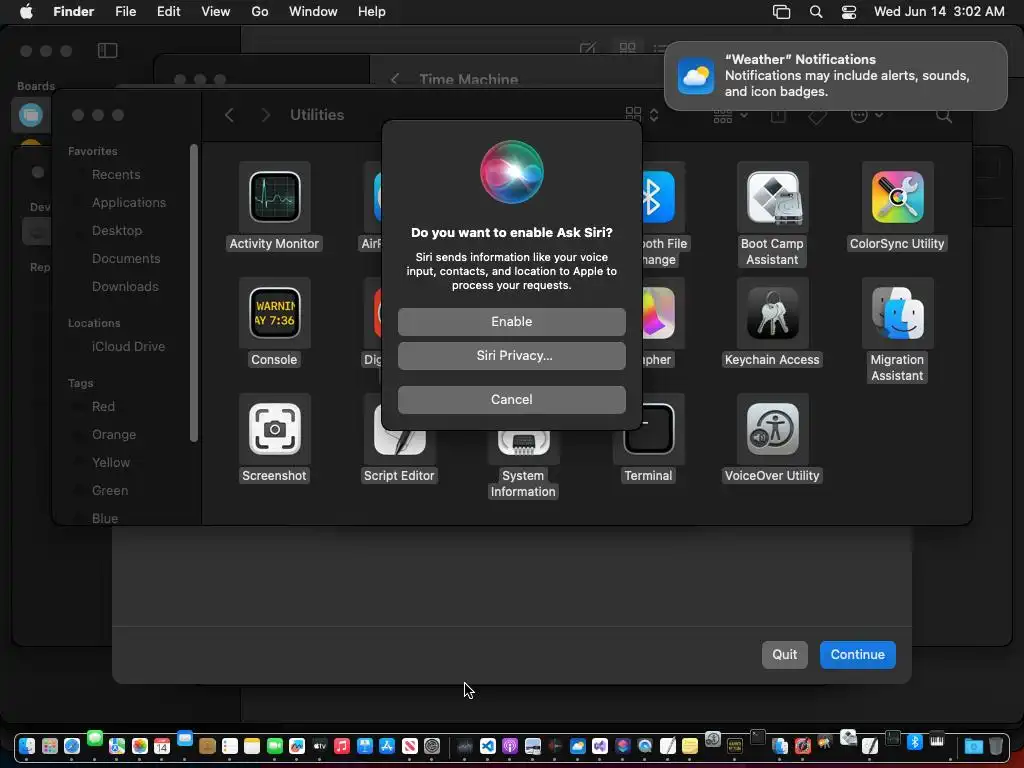Open the Action ellipsis dropdown menu

867,116
